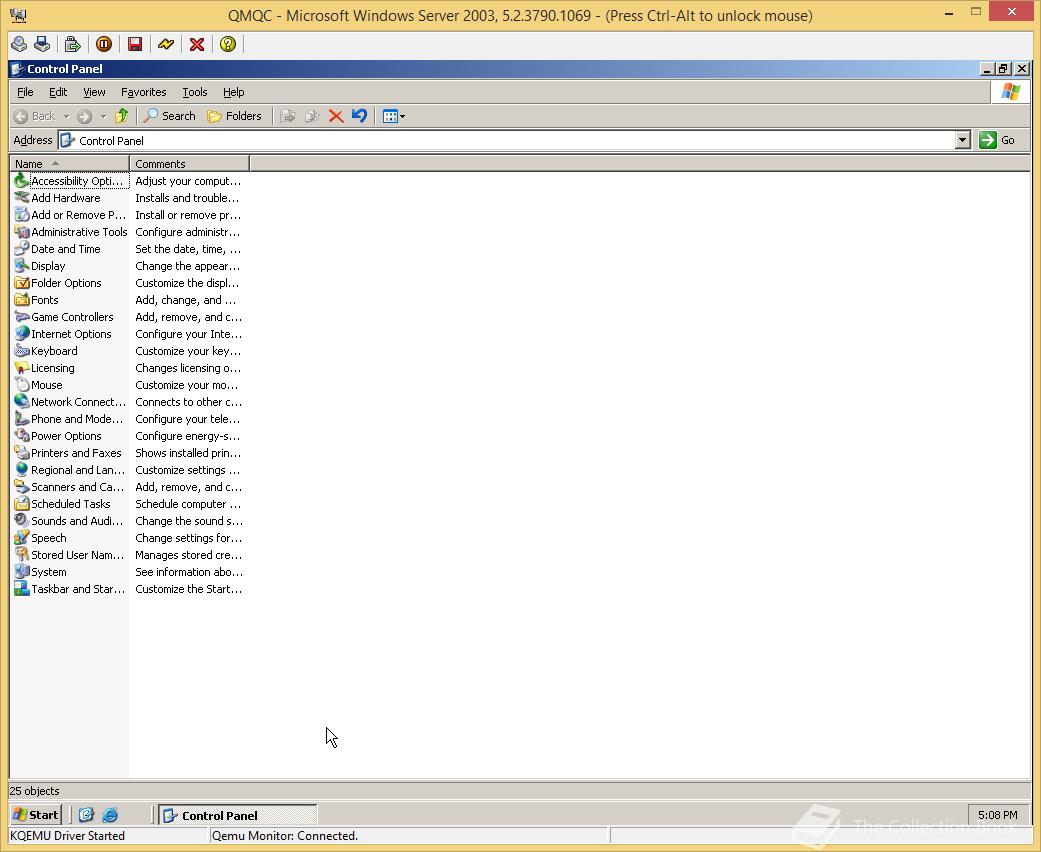Open the Forward history dropdown arrow
The height and width of the screenshot is (852, 1041).
click(x=104, y=116)
